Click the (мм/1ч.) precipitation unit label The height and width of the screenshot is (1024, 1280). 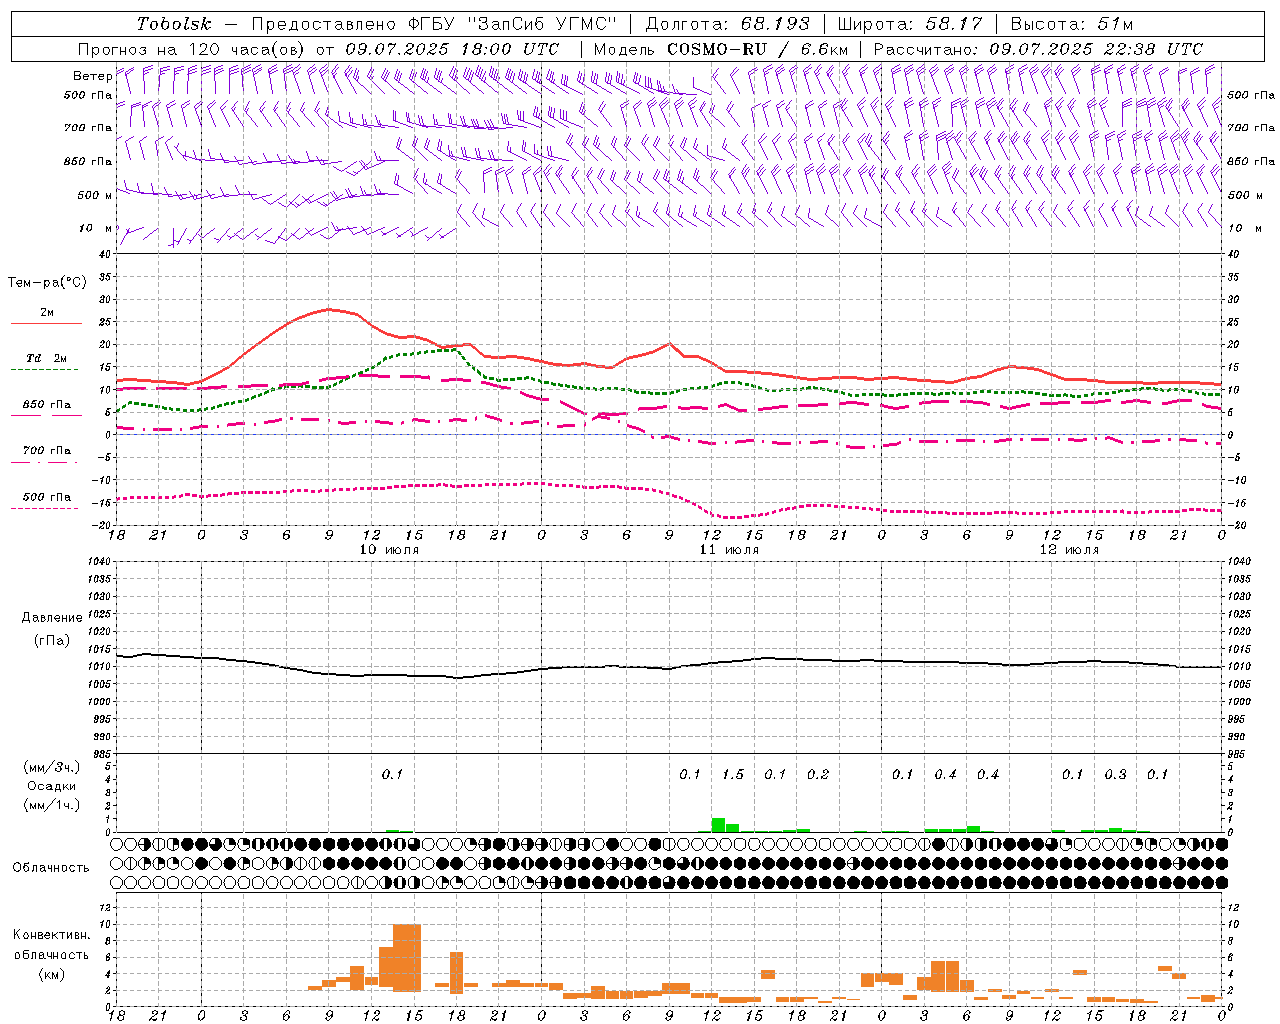click(x=52, y=805)
